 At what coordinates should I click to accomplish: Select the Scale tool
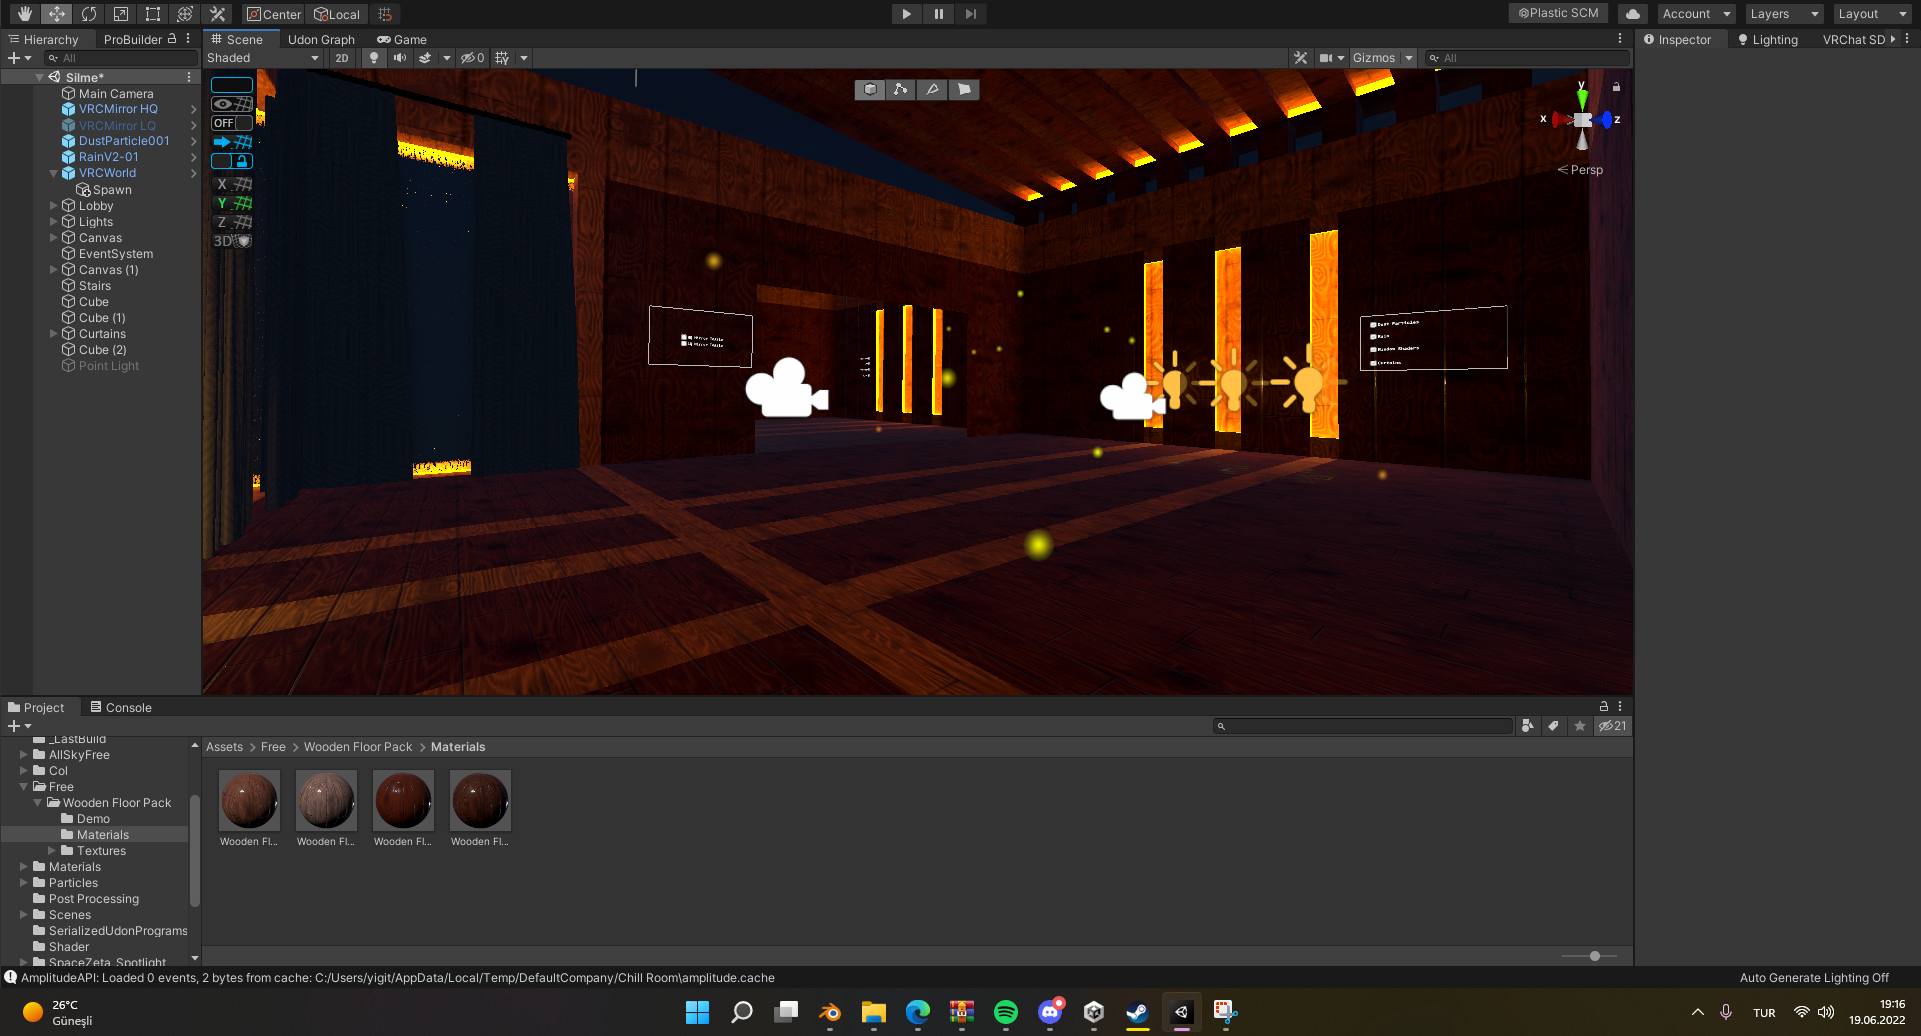click(121, 14)
